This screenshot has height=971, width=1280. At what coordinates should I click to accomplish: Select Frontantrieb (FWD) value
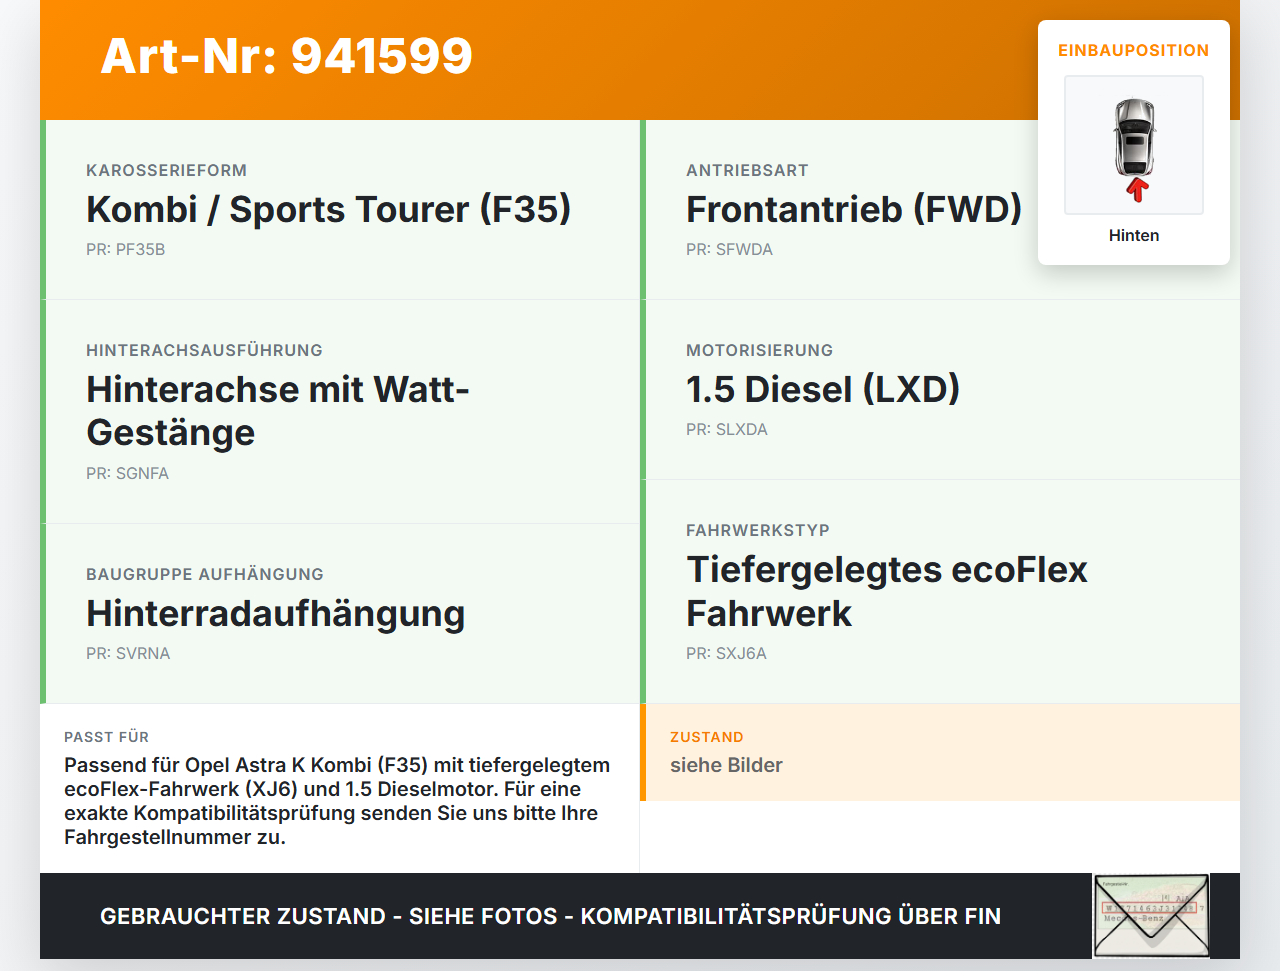pyautogui.click(x=854, y=209)
